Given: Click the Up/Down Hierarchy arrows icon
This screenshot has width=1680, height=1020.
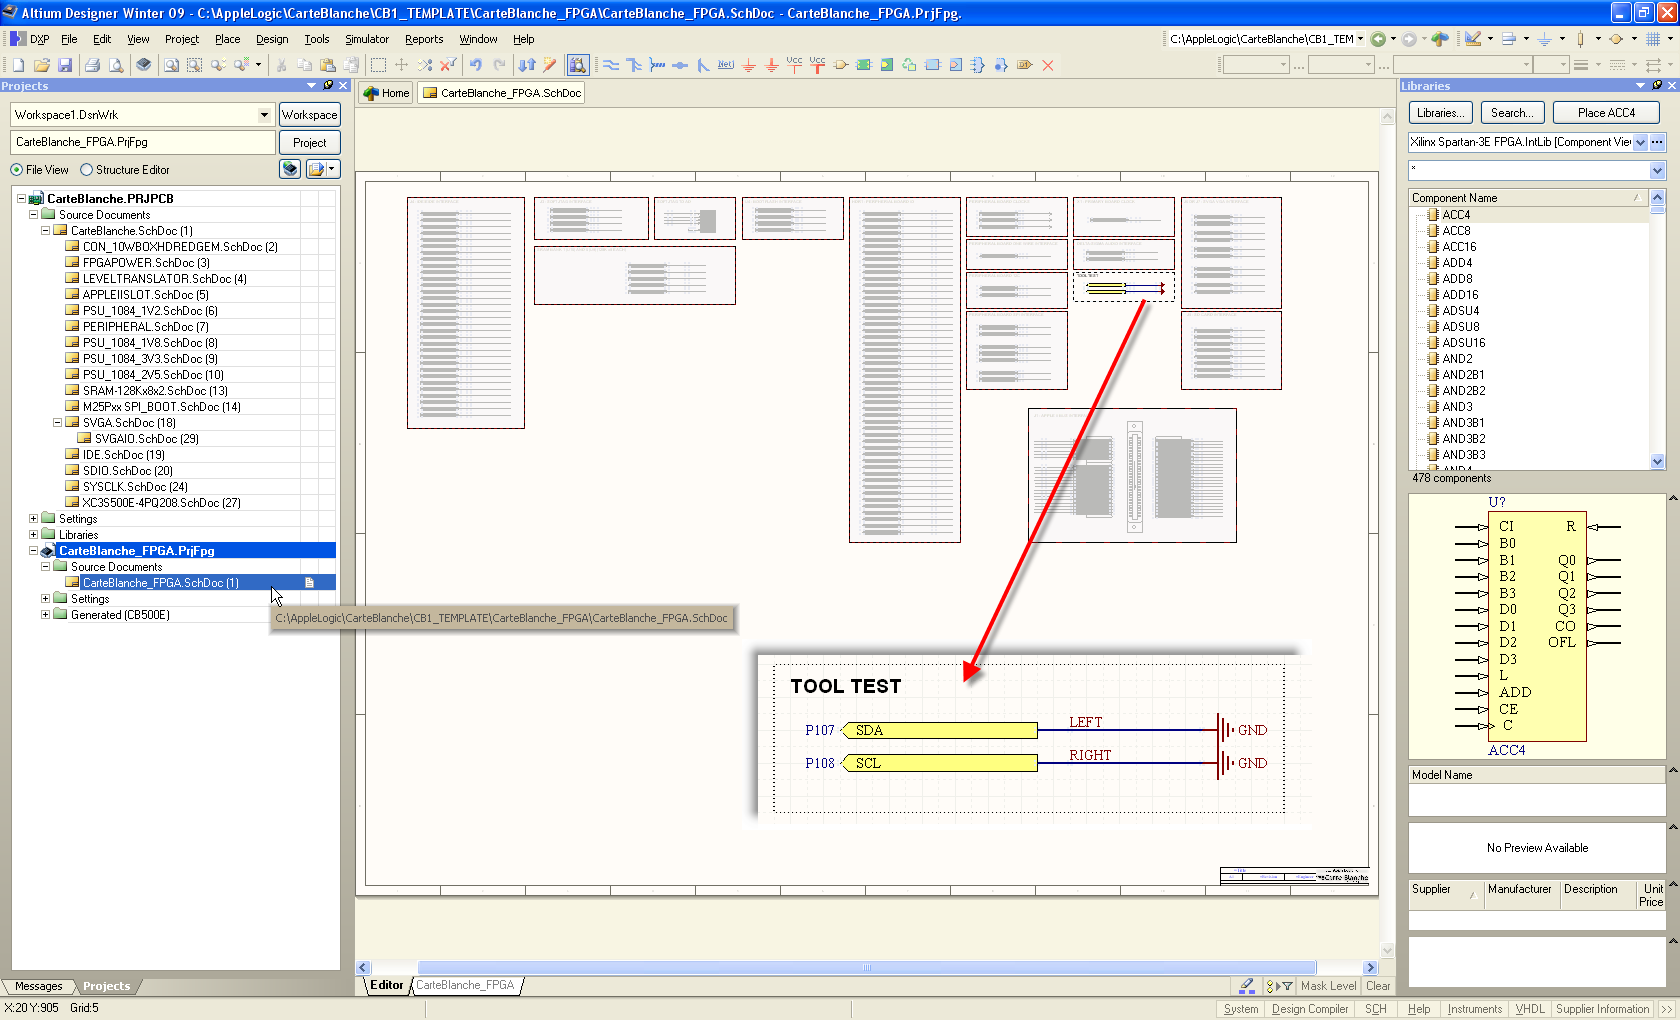Looking at the screenshot, I should pyautogui.click(x=526, y=65).
